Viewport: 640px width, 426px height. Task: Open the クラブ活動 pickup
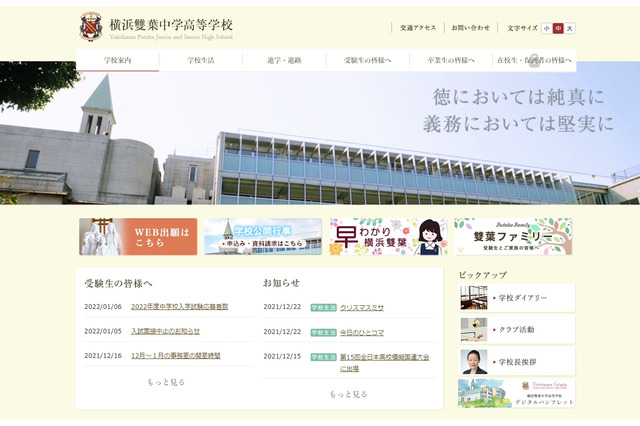point(517,329)
